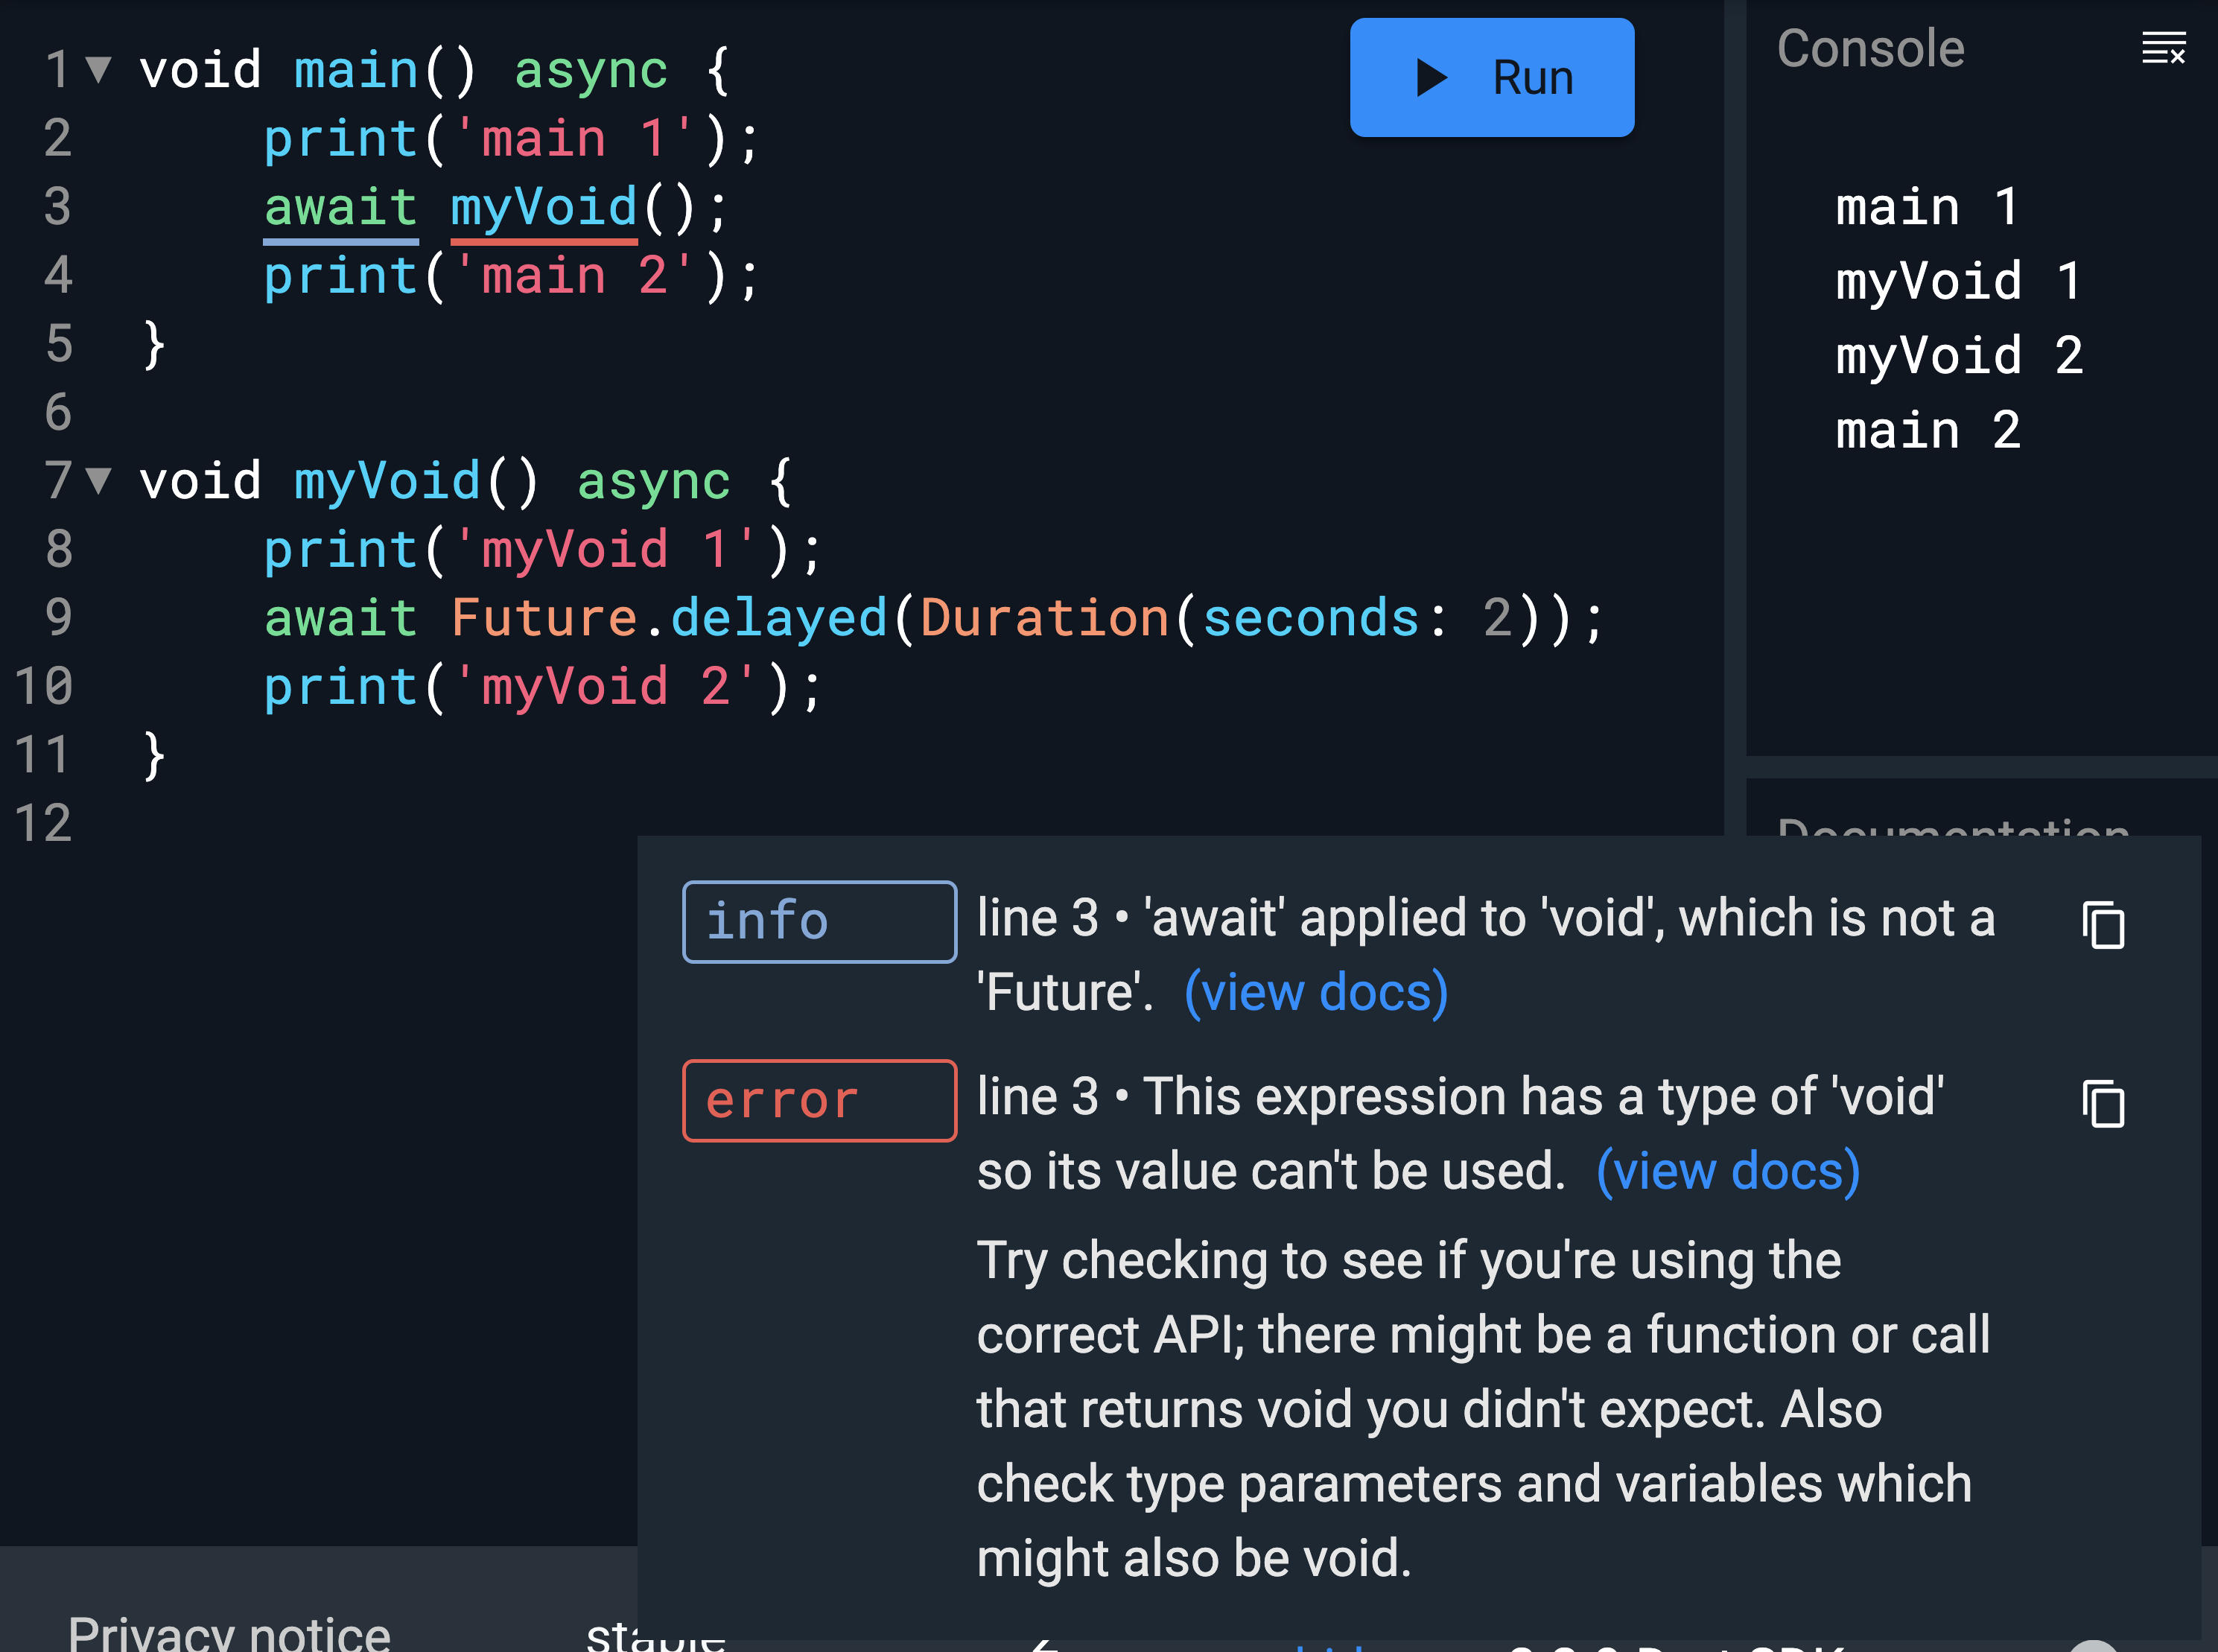Collapse the main() function fold arrow
Screen dimensions: 2218x1652
[x=98, y=69]
